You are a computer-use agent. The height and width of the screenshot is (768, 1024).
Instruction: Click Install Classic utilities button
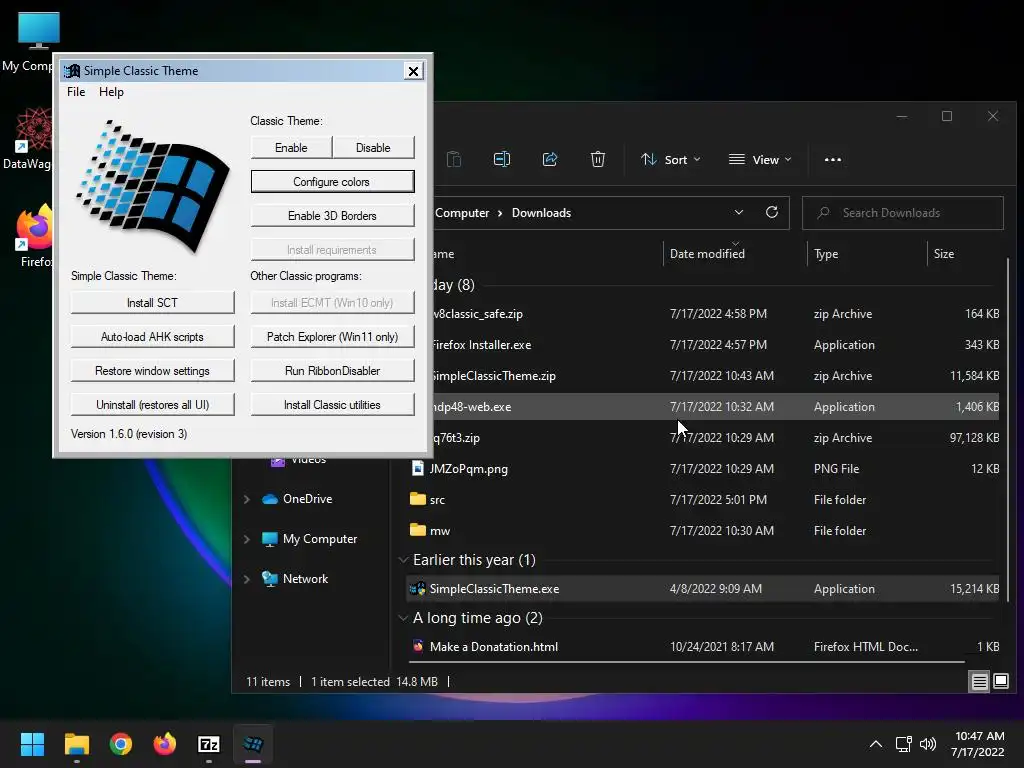point(332,404)
